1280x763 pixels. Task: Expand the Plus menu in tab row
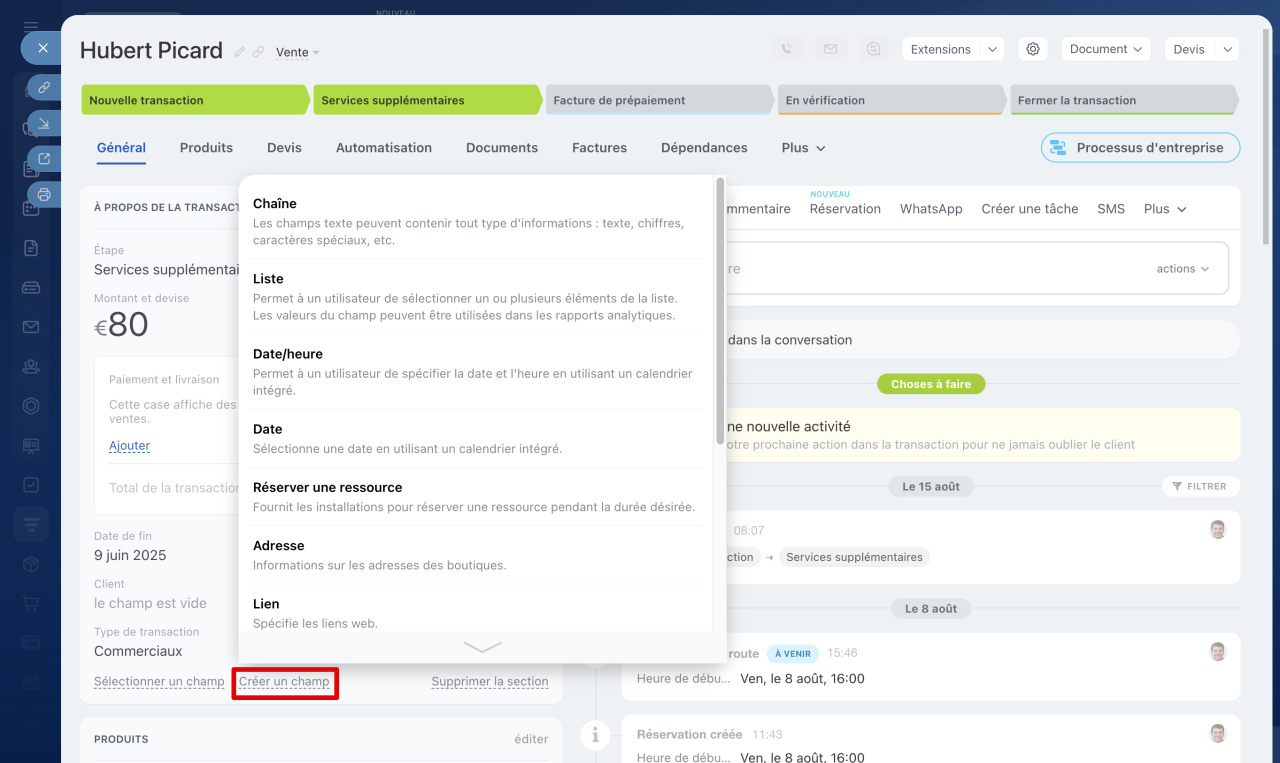tap(803, 147)
